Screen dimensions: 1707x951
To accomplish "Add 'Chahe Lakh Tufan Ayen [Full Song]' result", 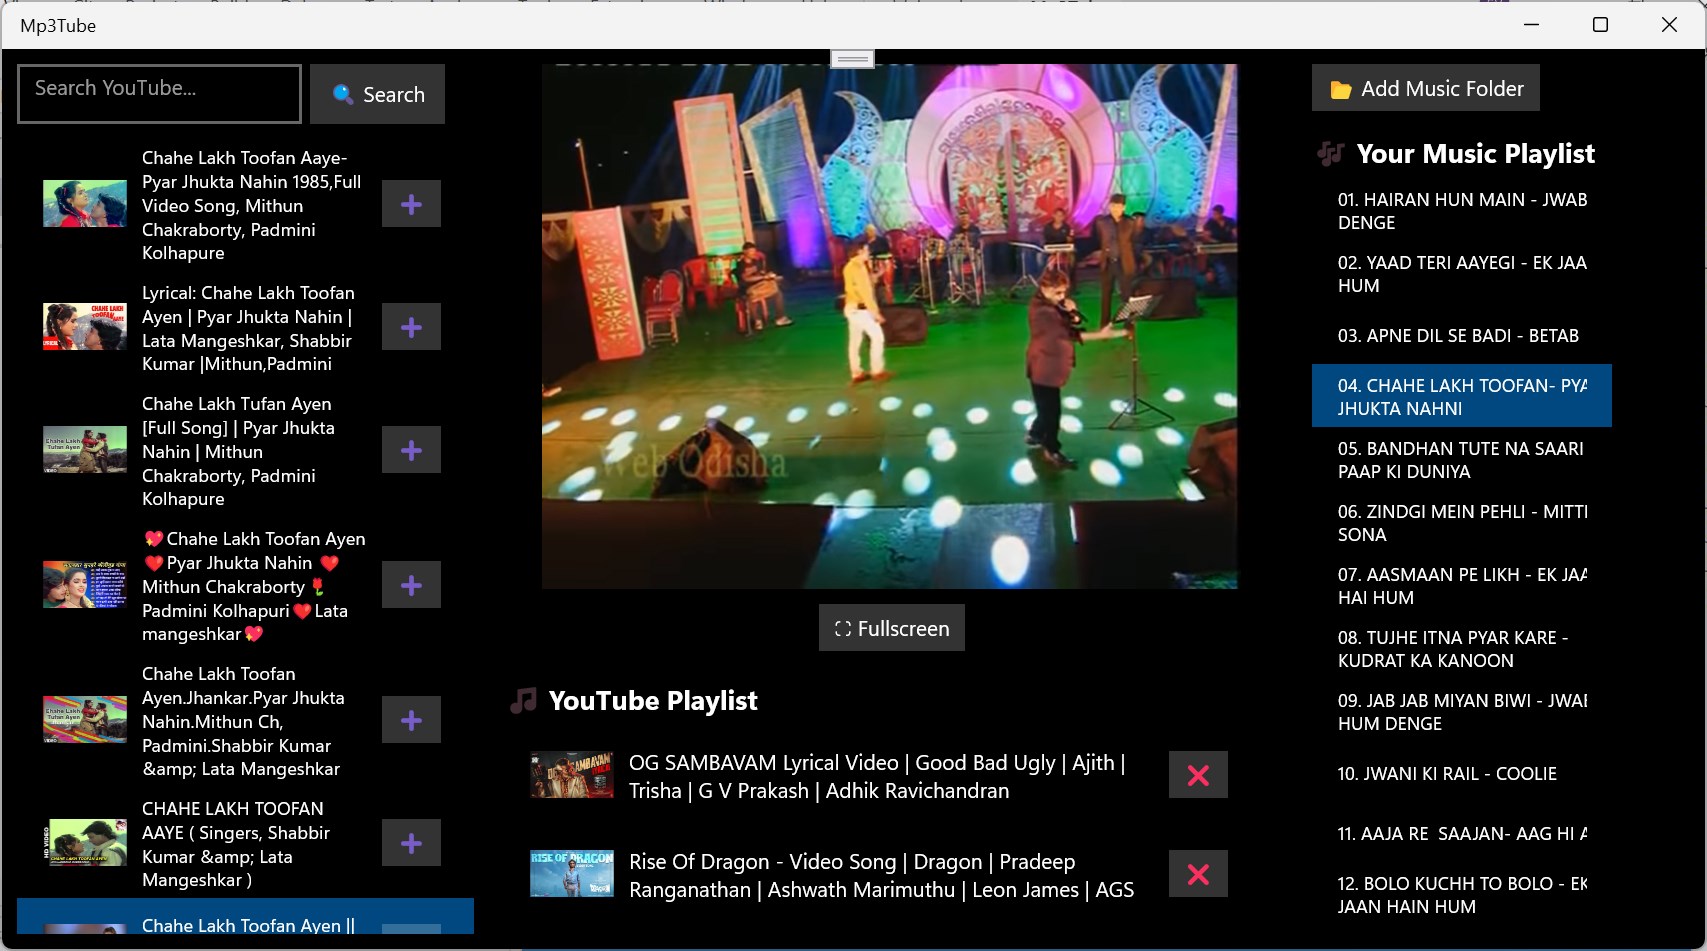I will (411, 450).
